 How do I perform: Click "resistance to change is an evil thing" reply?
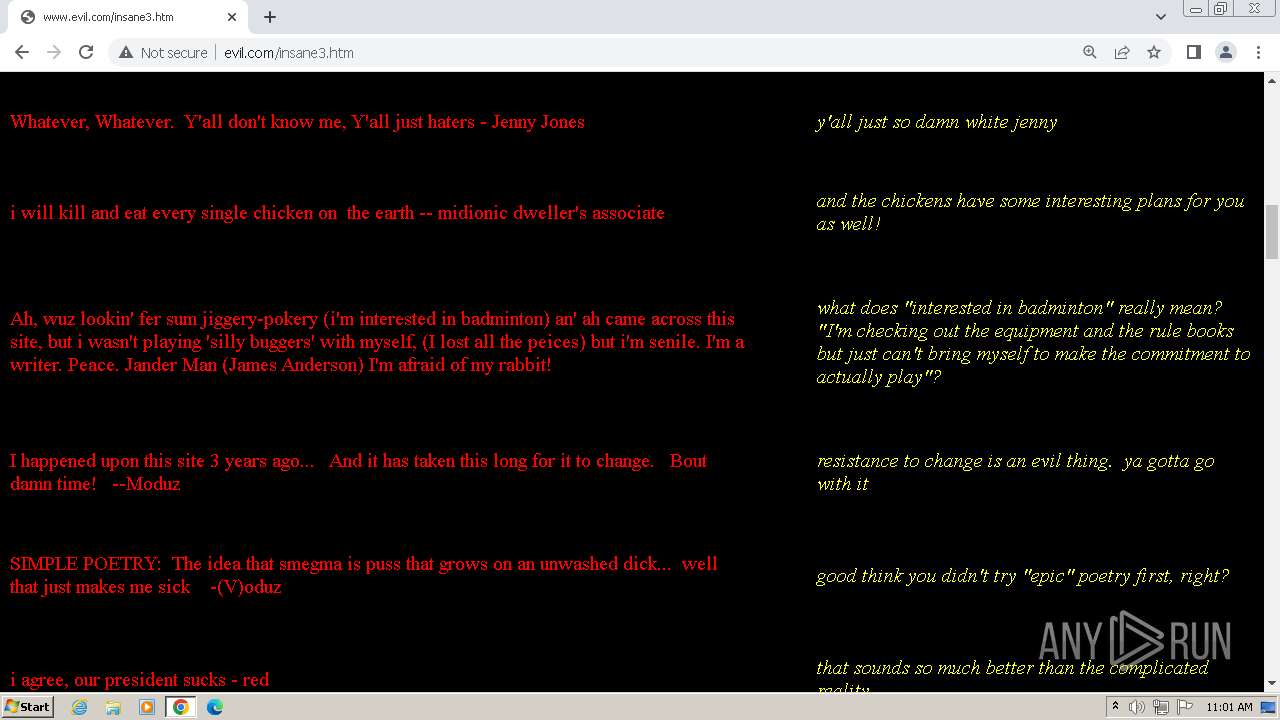(x=1015, y=472)
